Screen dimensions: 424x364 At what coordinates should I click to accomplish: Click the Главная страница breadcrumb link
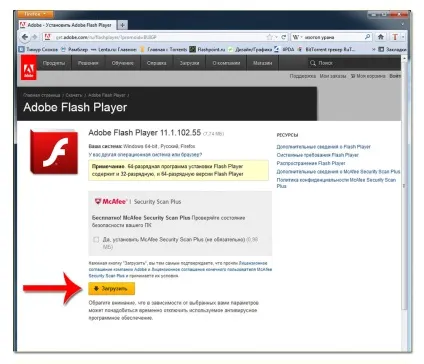(x=42, y=95)
